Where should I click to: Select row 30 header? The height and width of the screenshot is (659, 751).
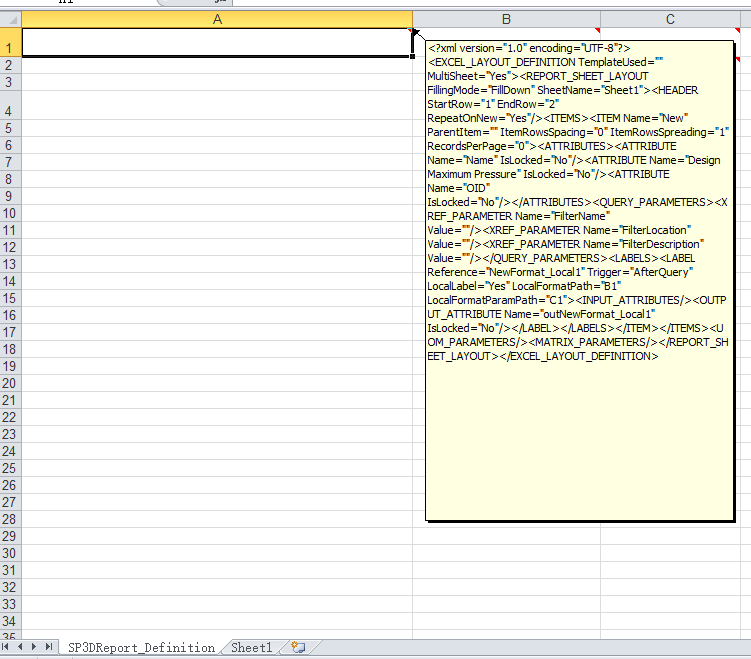11,553
